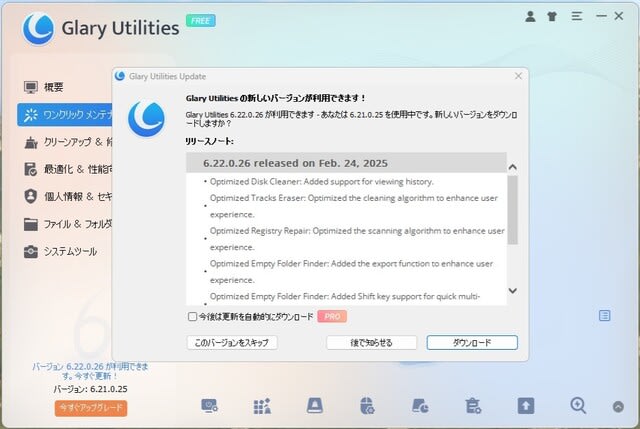This screenshot has width=640, height=429.
Task: Open the grid modules icon in bottom toolbar
Action: (262, 406)
